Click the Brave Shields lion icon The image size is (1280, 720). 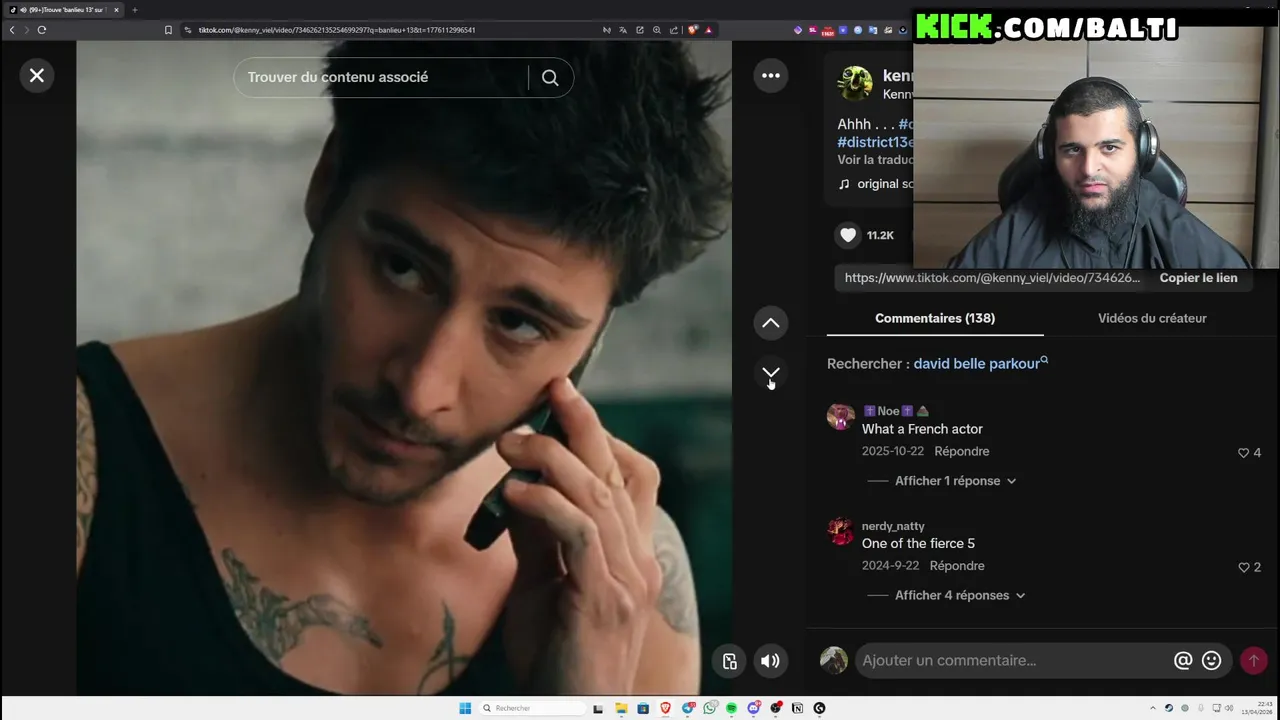(692, 30)
